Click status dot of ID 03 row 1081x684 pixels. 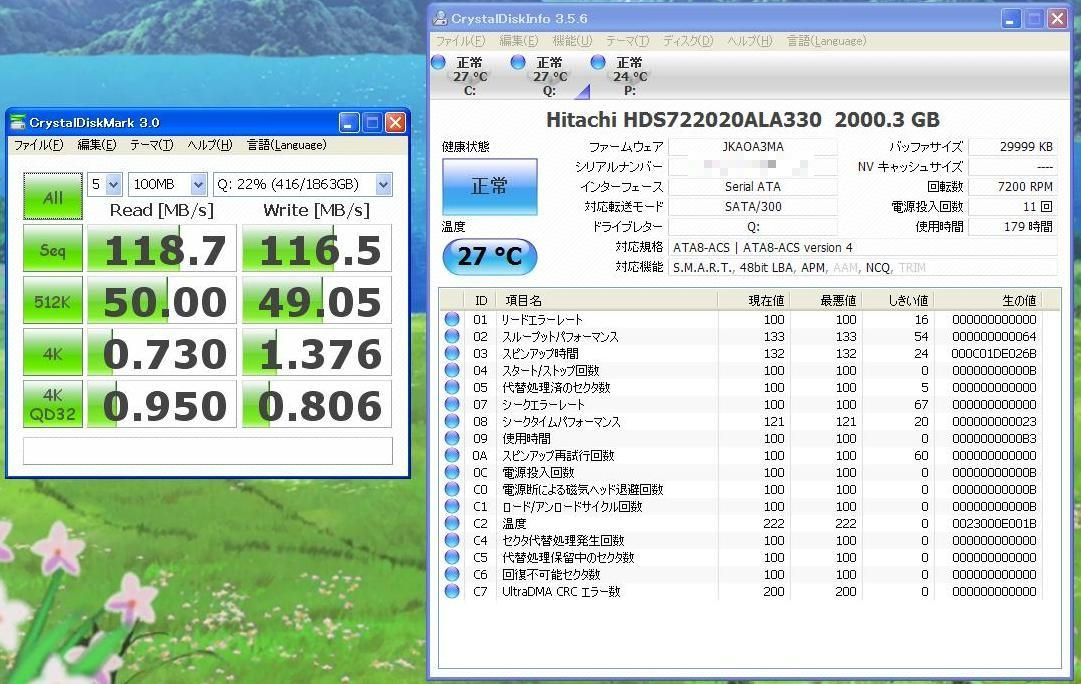tap(452, 353)
